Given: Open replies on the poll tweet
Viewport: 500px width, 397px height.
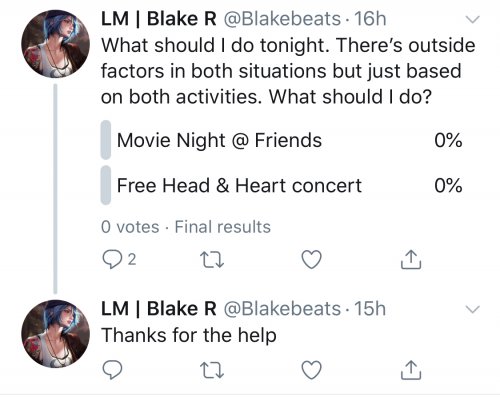Looking at the screenshot, I should pos(119,259).
